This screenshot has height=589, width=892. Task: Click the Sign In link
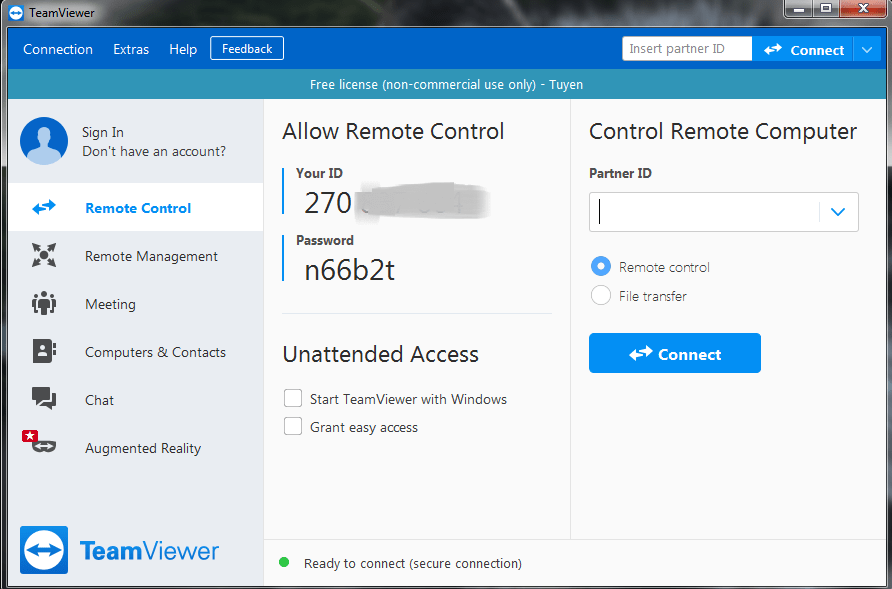[102, 132]
